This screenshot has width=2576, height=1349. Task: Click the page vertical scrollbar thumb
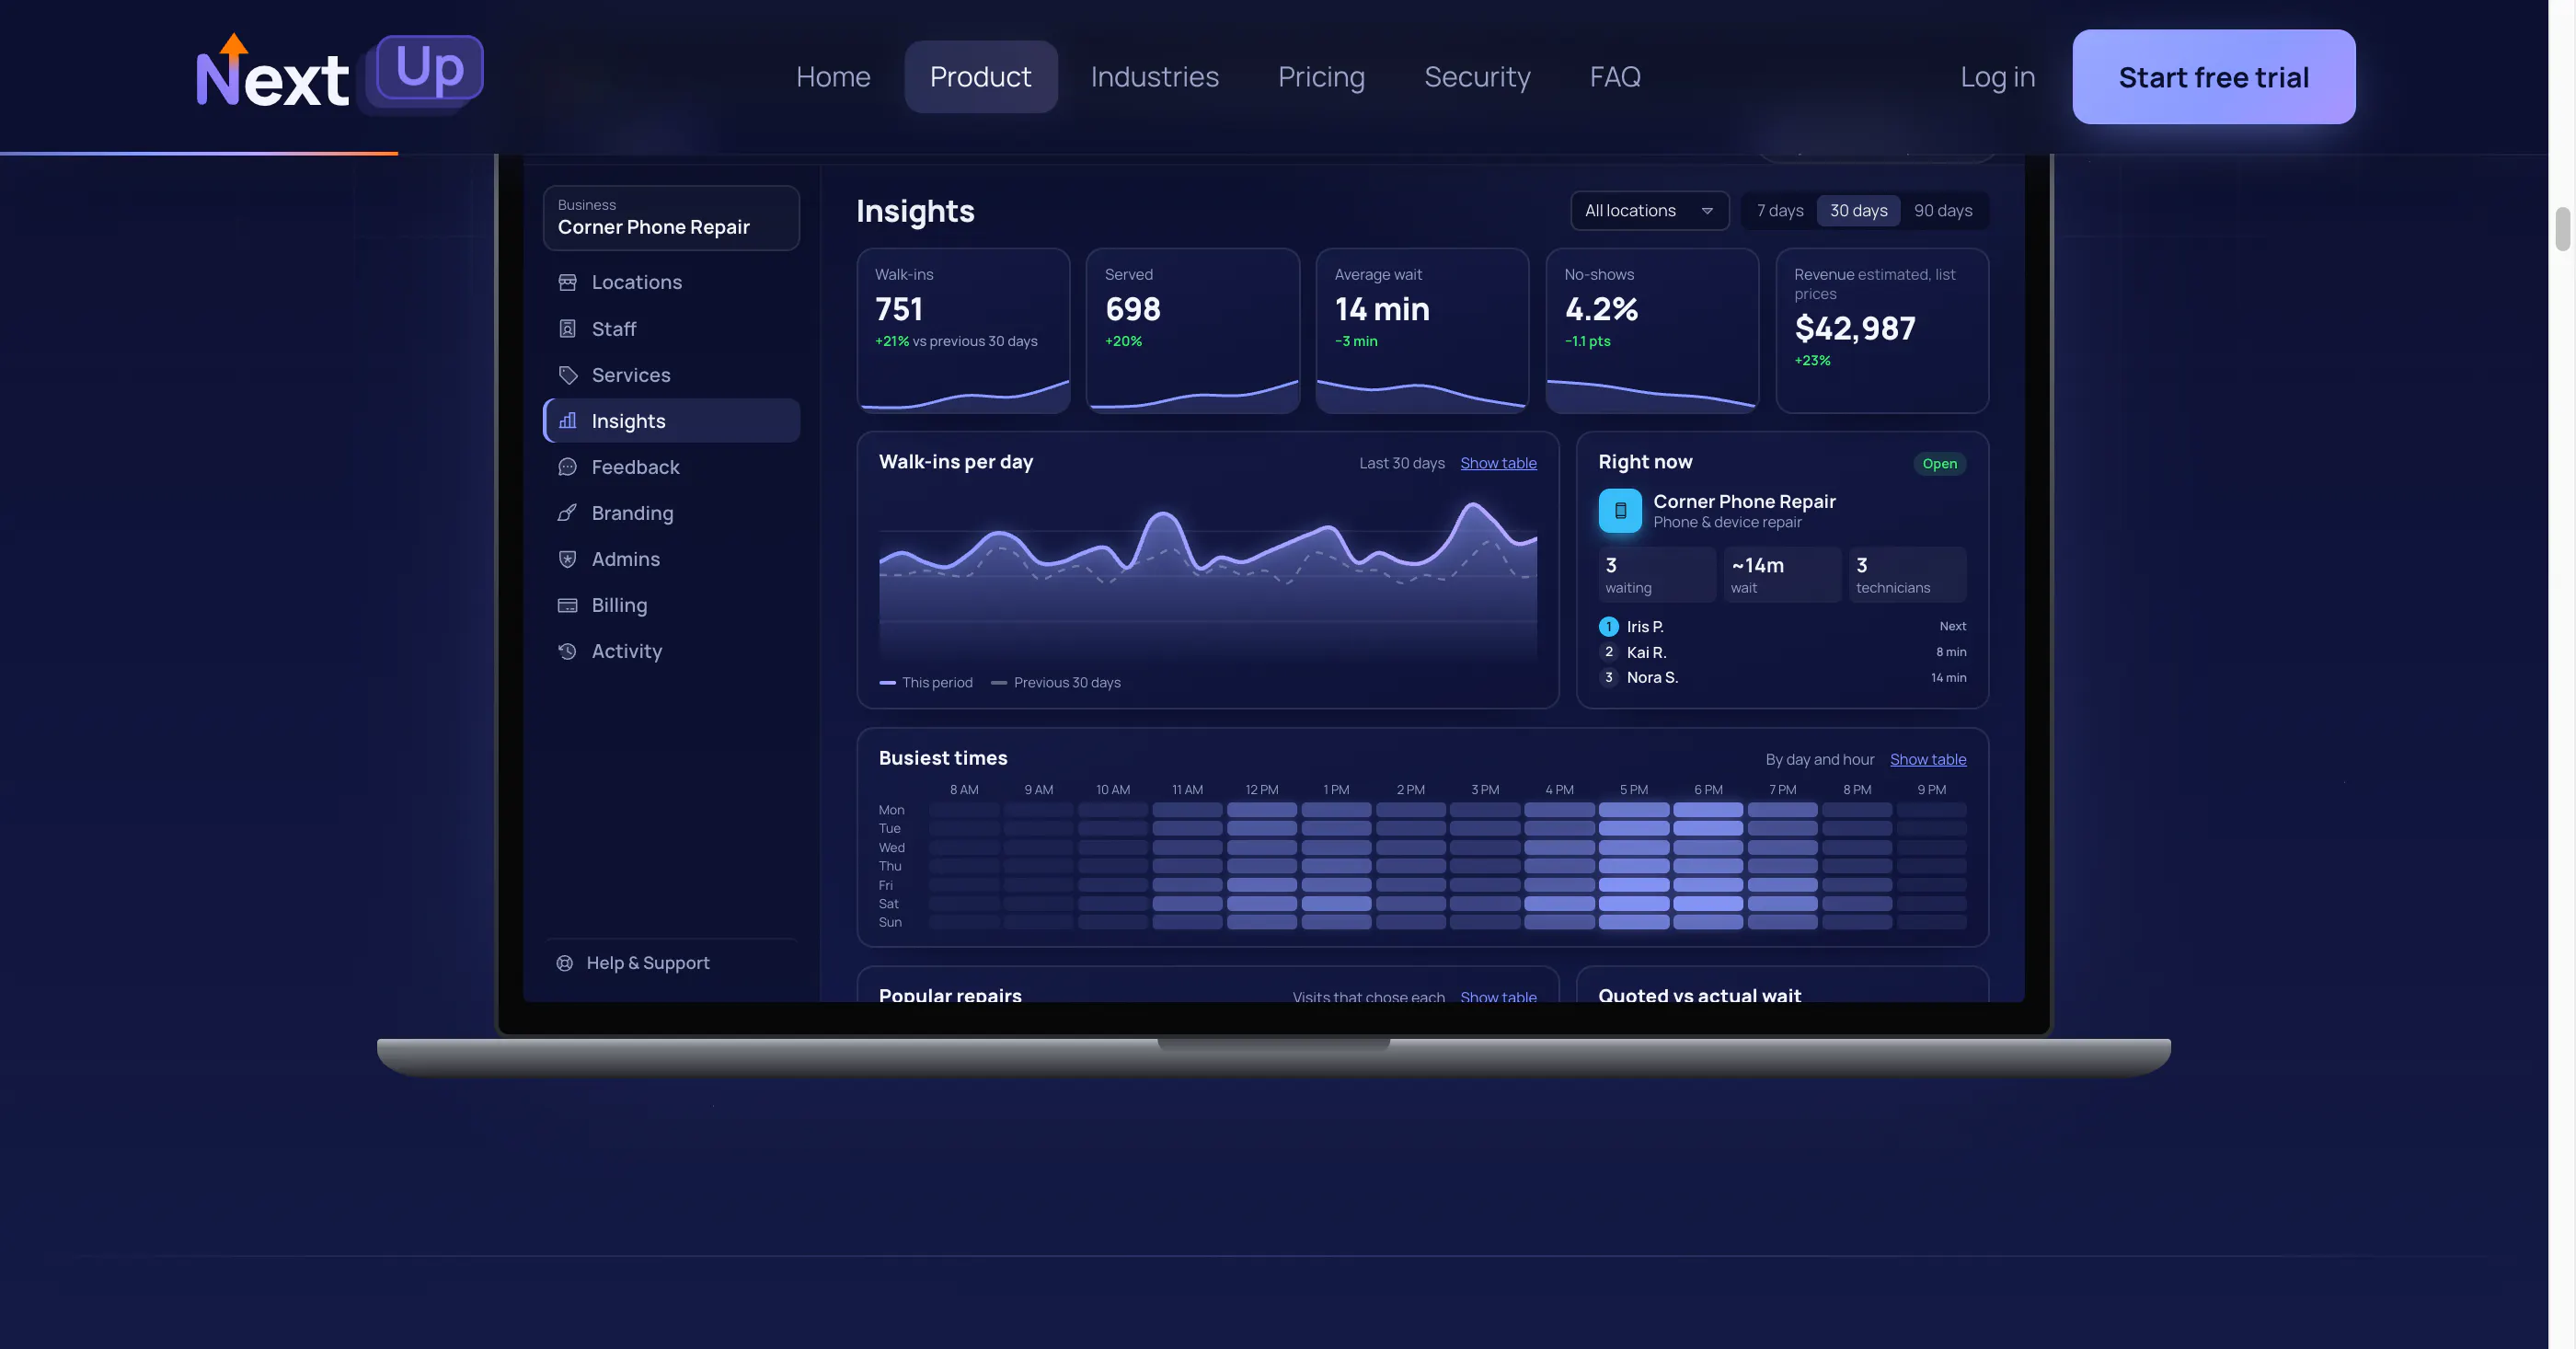[x=2562, y=229]
